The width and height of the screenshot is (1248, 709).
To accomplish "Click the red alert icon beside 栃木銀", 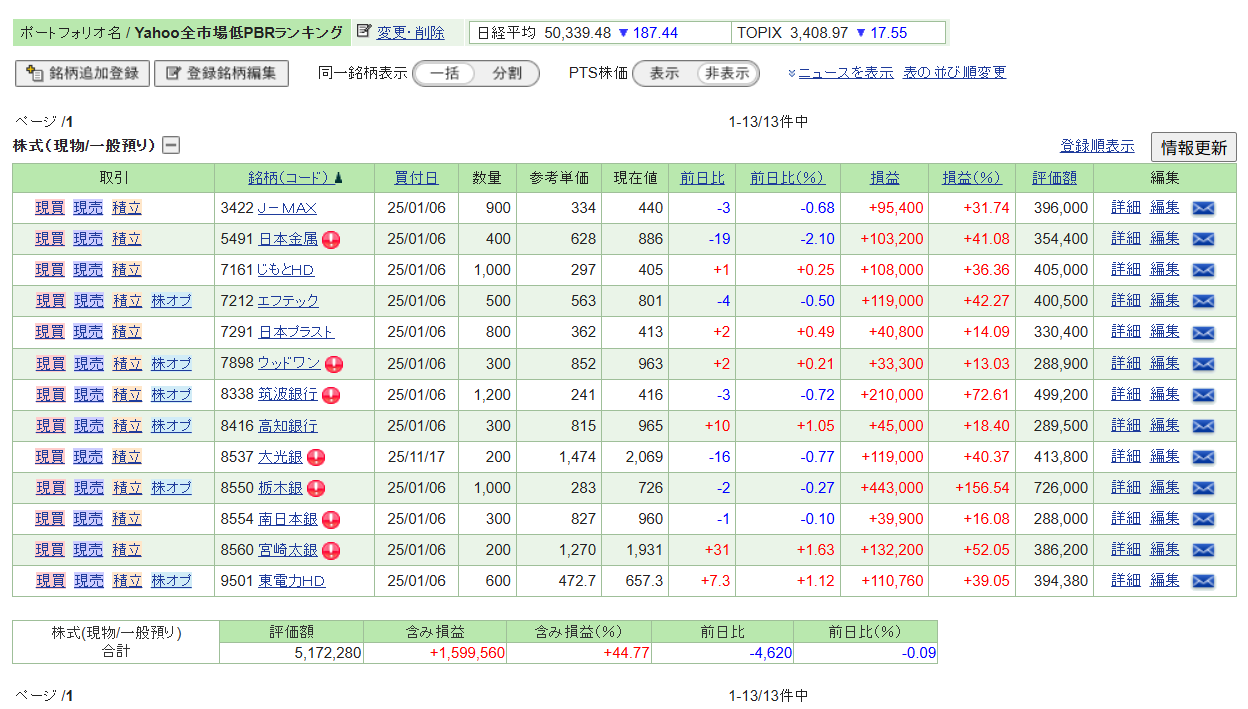I will coord(316,488).
